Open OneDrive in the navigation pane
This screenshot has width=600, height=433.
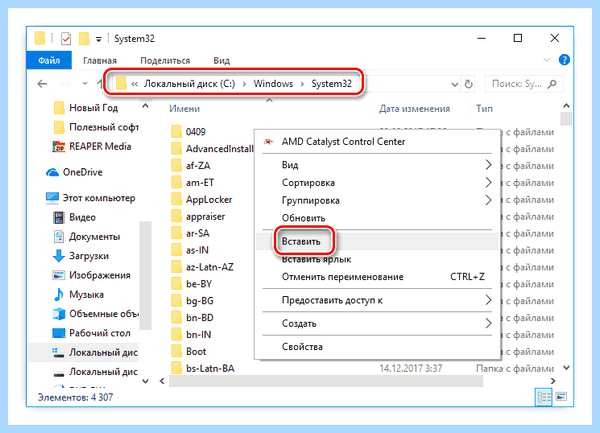(x=74, y=172)
